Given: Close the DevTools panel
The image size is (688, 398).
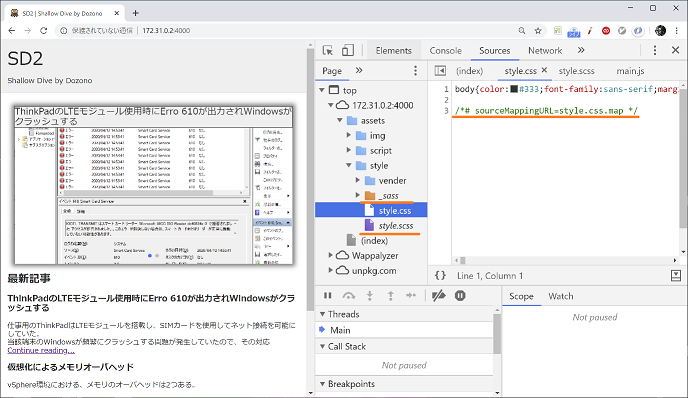Looking at the screenshot, I should pyautogui.click(x=676, y=50).
